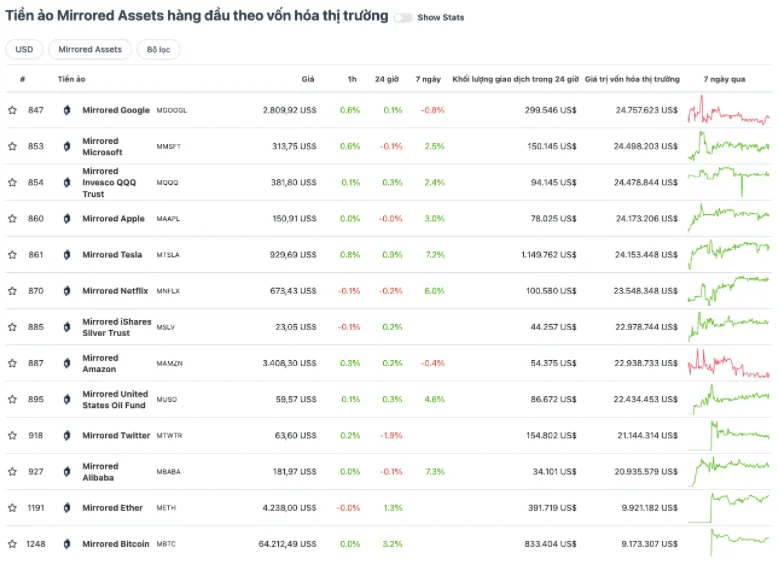The height and width of the screenshot is (567, 779).
Task: Click the volume 1.149.762 US$
Action: 548,255
